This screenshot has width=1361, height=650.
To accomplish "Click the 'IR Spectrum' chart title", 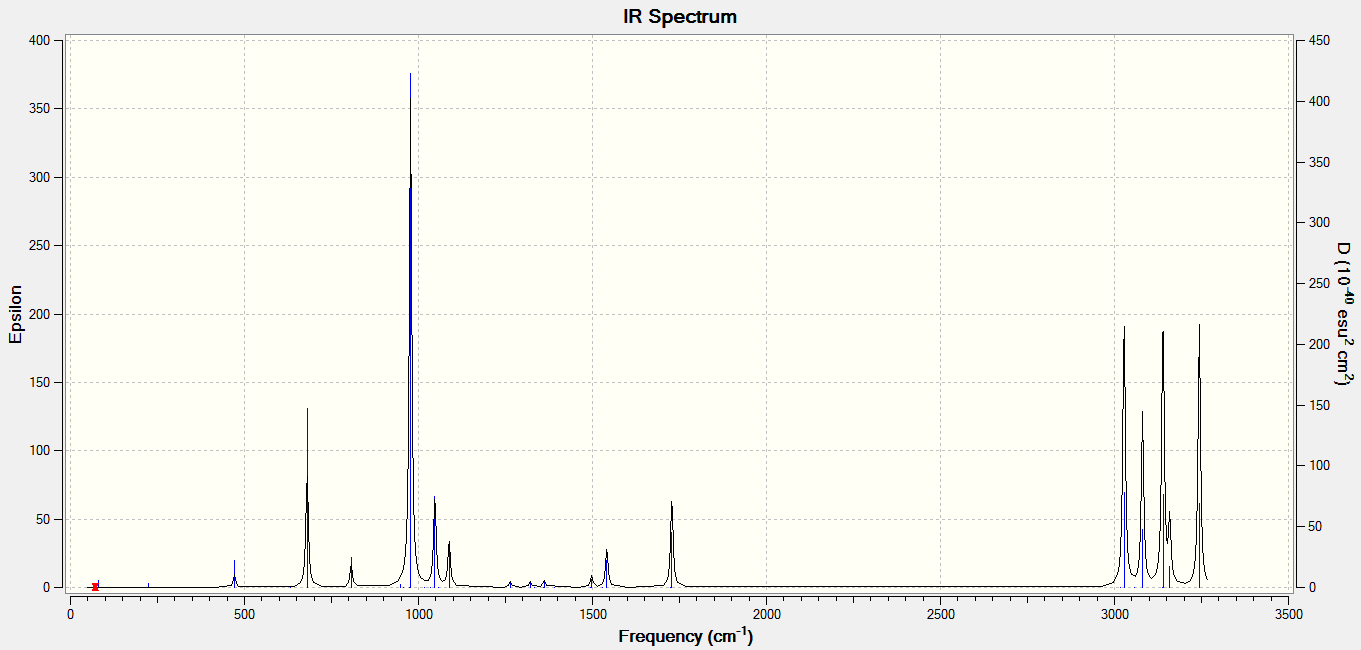I will coord(679,17).
